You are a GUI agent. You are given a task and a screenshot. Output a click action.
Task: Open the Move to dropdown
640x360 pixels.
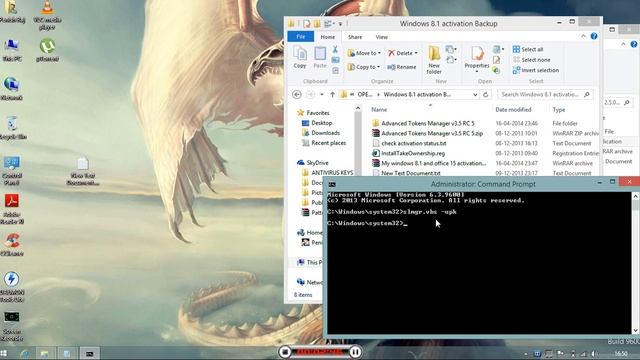364,53
